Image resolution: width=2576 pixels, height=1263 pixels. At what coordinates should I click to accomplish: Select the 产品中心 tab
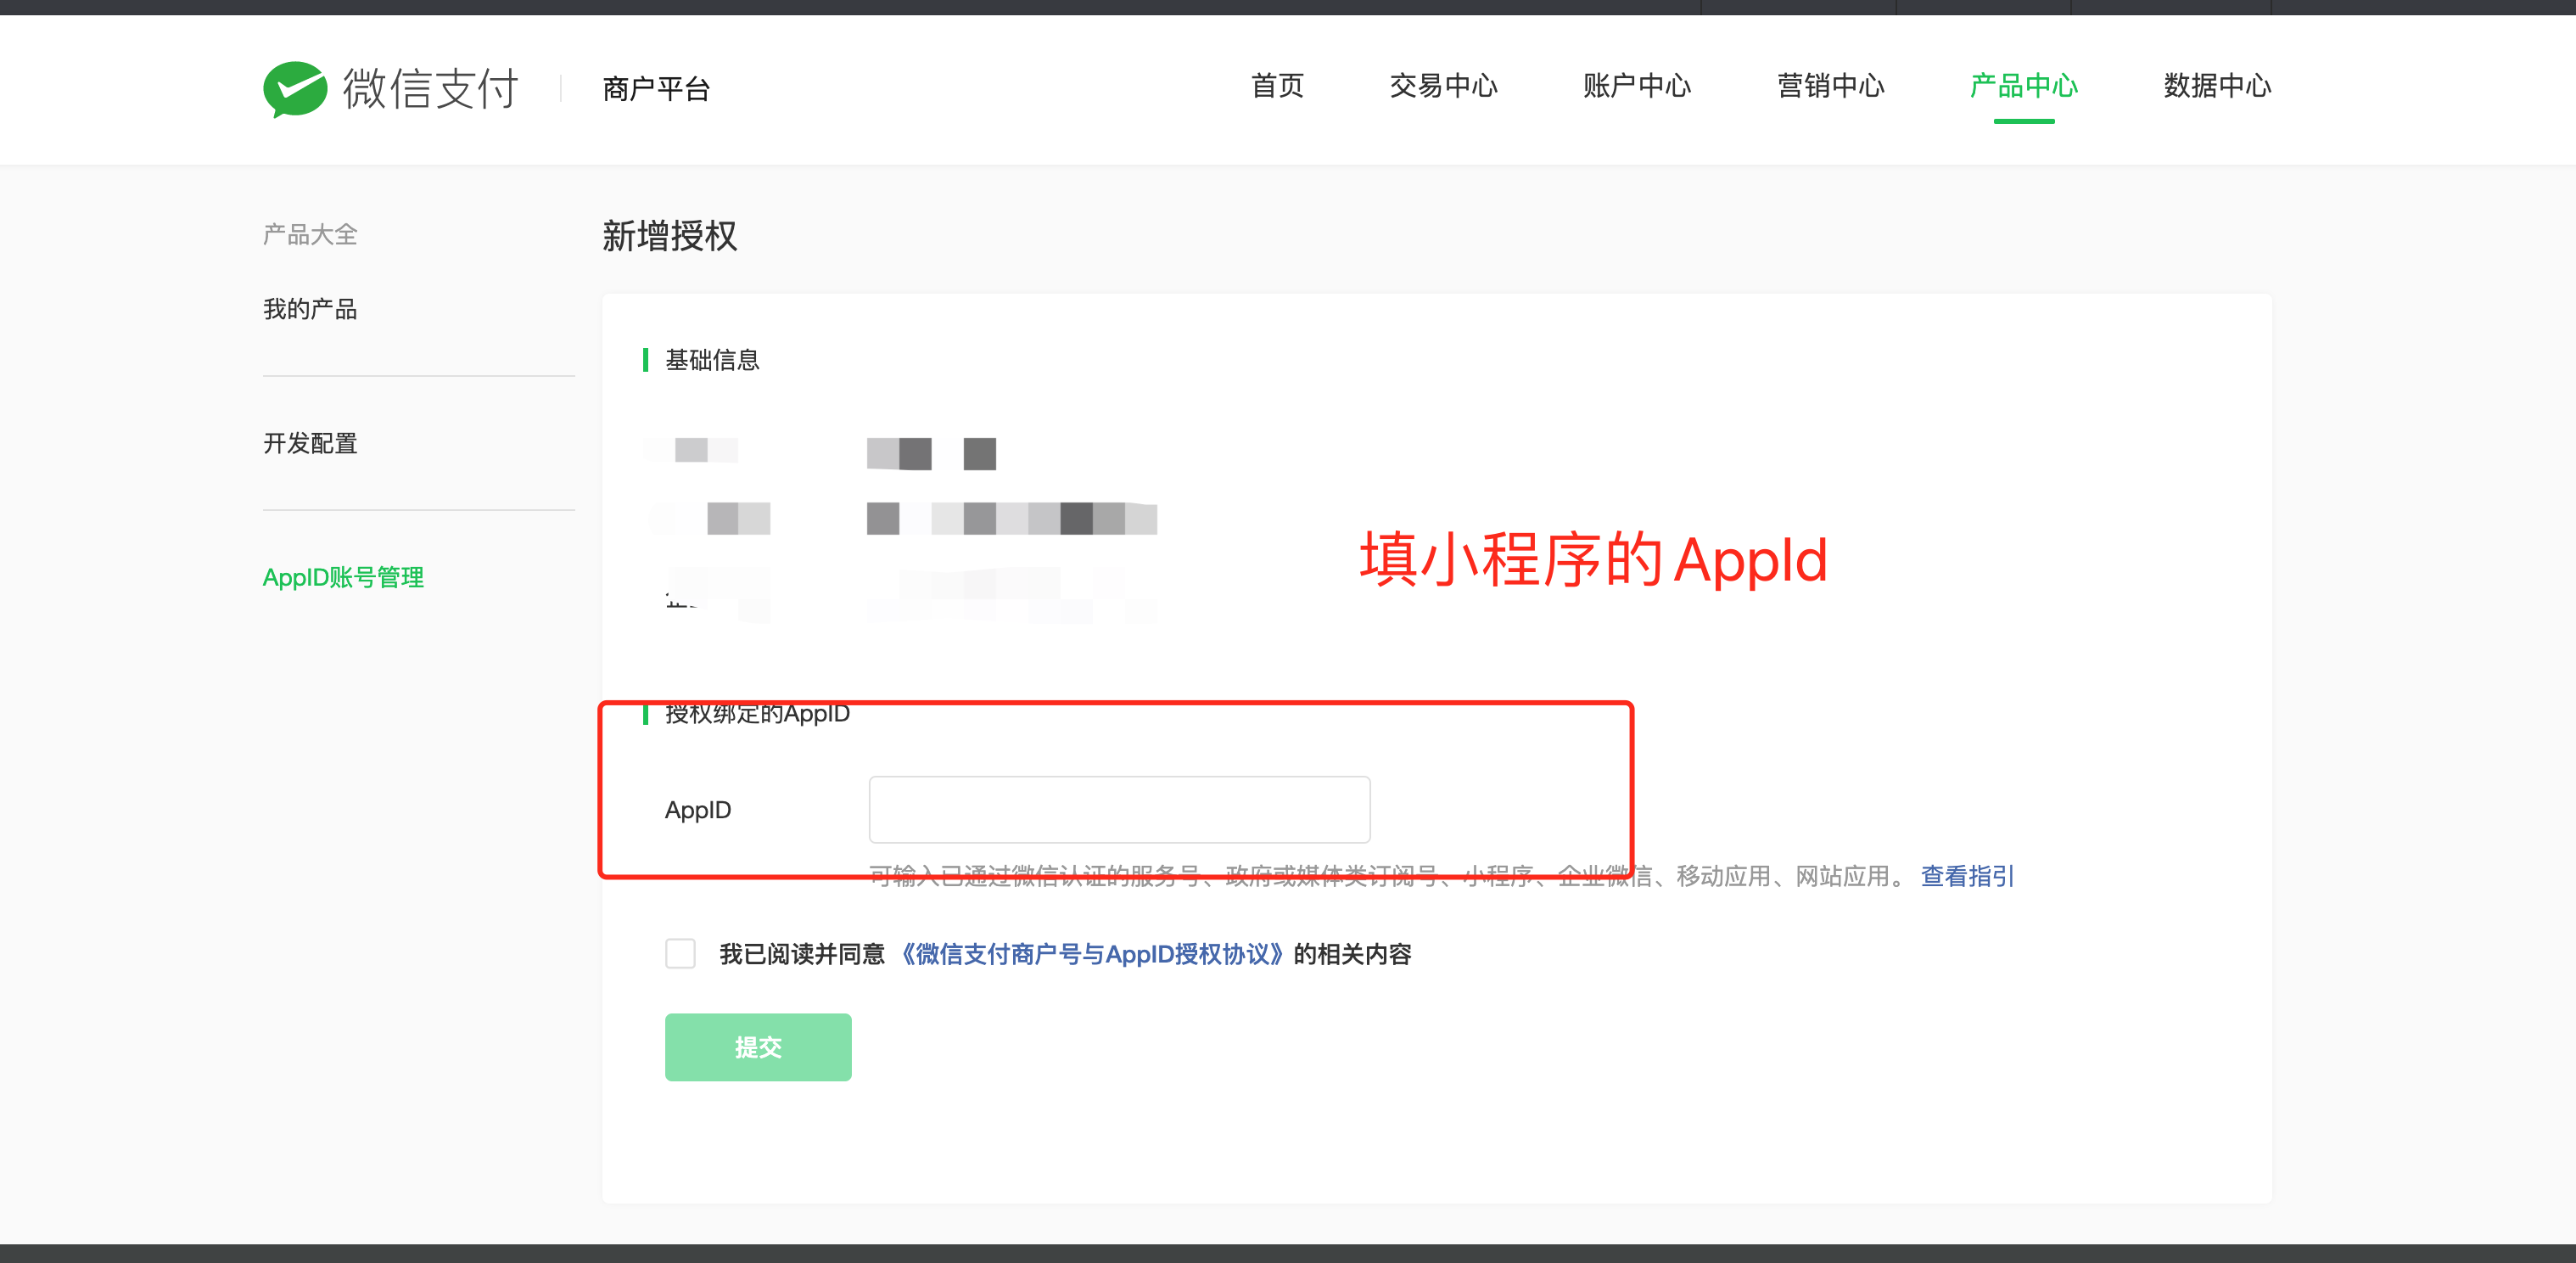(2024, 86)
